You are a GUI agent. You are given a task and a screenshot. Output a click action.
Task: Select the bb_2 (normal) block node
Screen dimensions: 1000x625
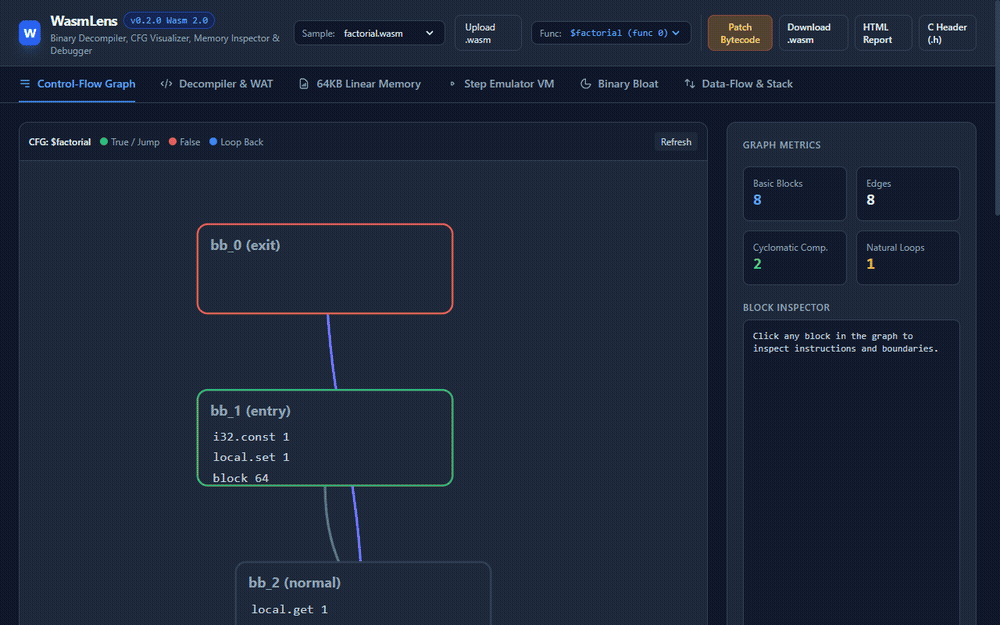click(364, 594)
